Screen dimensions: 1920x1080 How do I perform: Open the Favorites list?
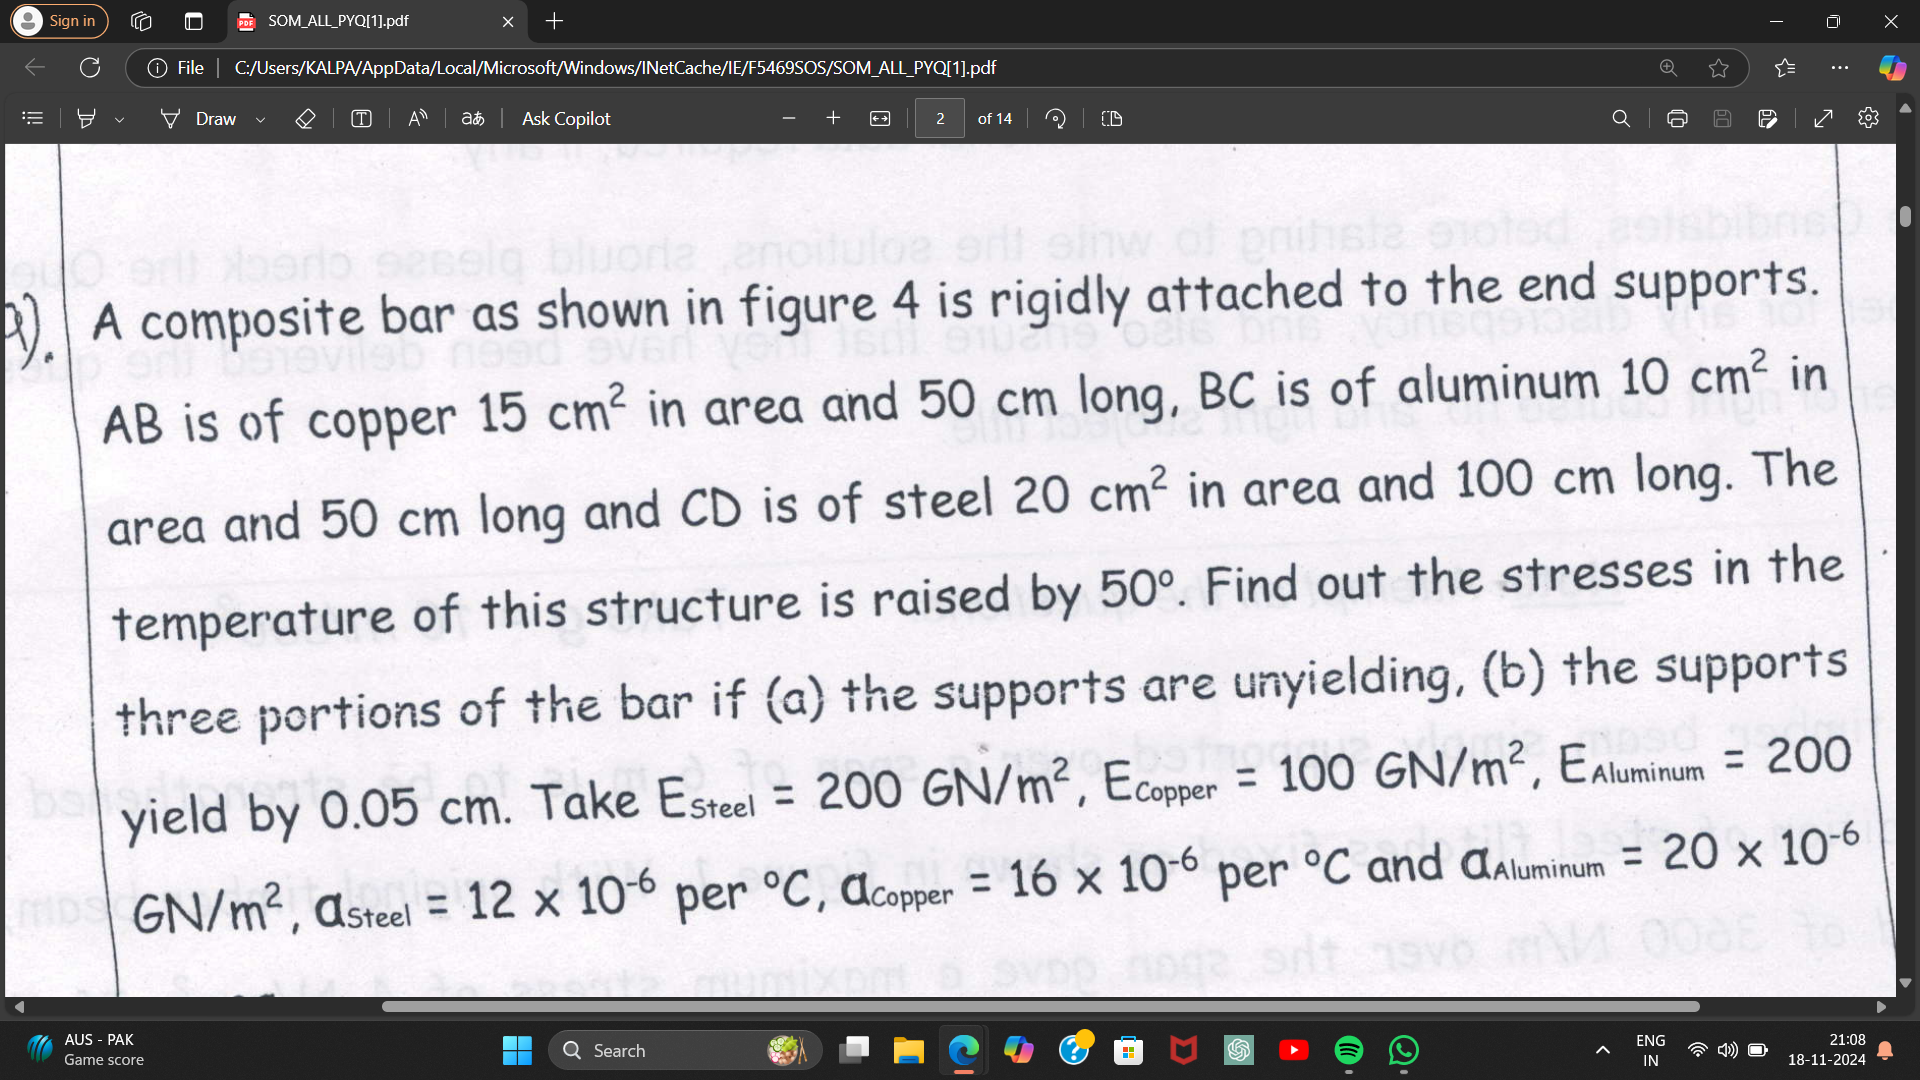pyautogui.click(x=1785, y=67)
